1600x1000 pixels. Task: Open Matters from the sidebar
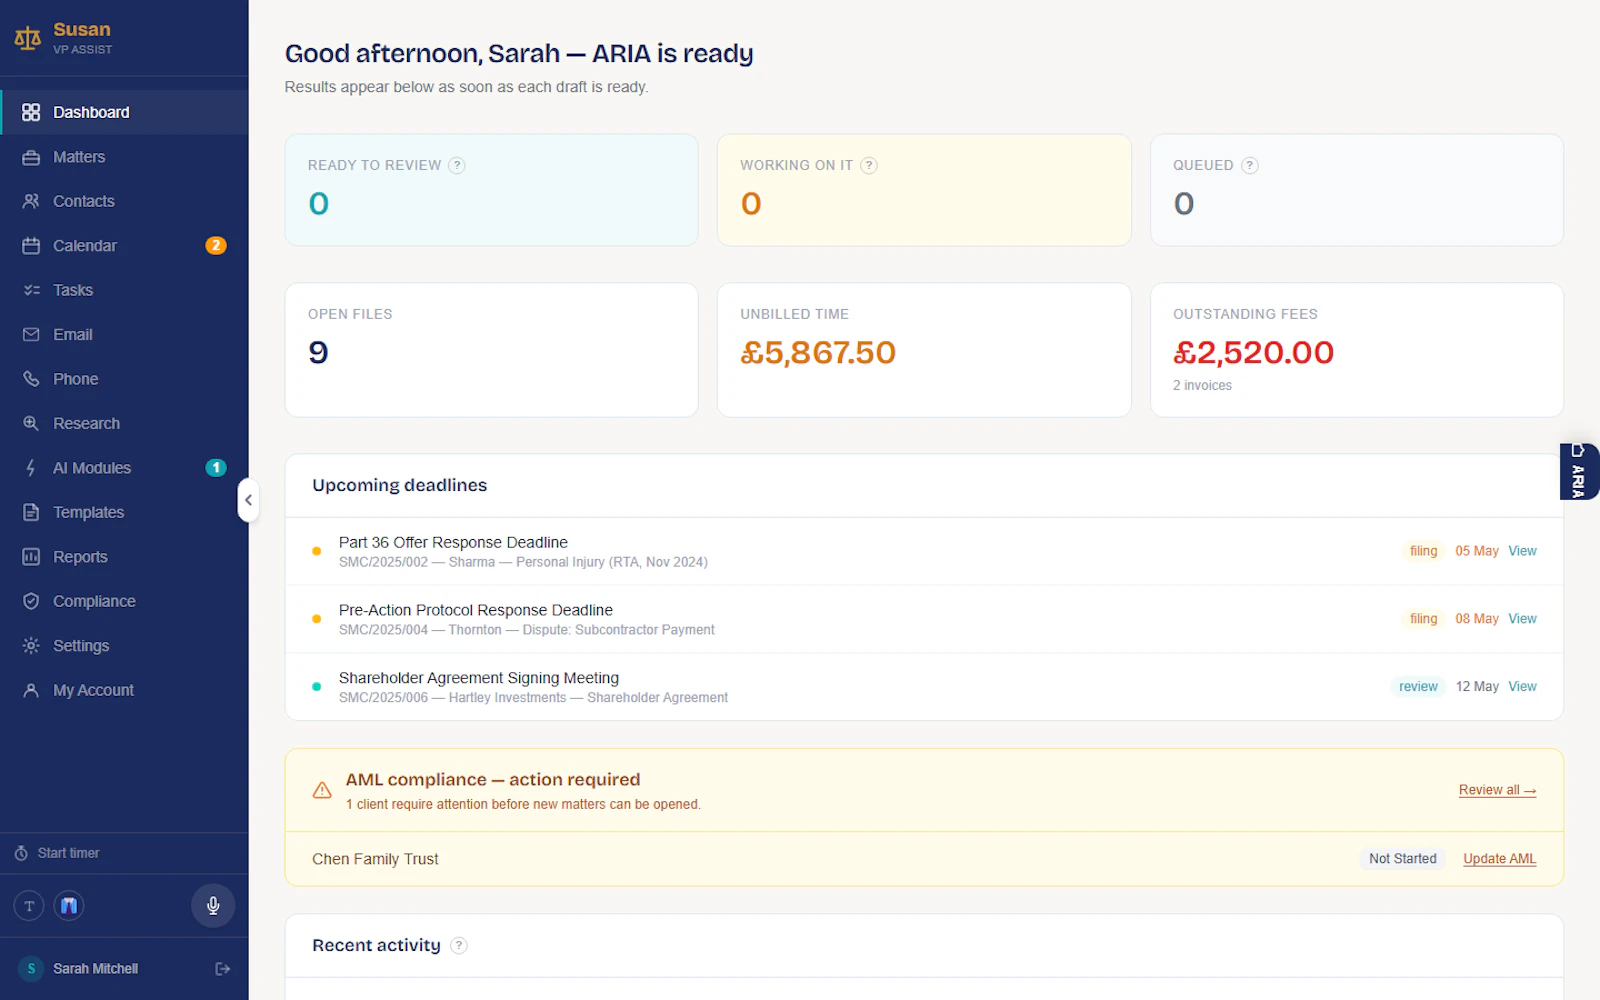[124, 157]
